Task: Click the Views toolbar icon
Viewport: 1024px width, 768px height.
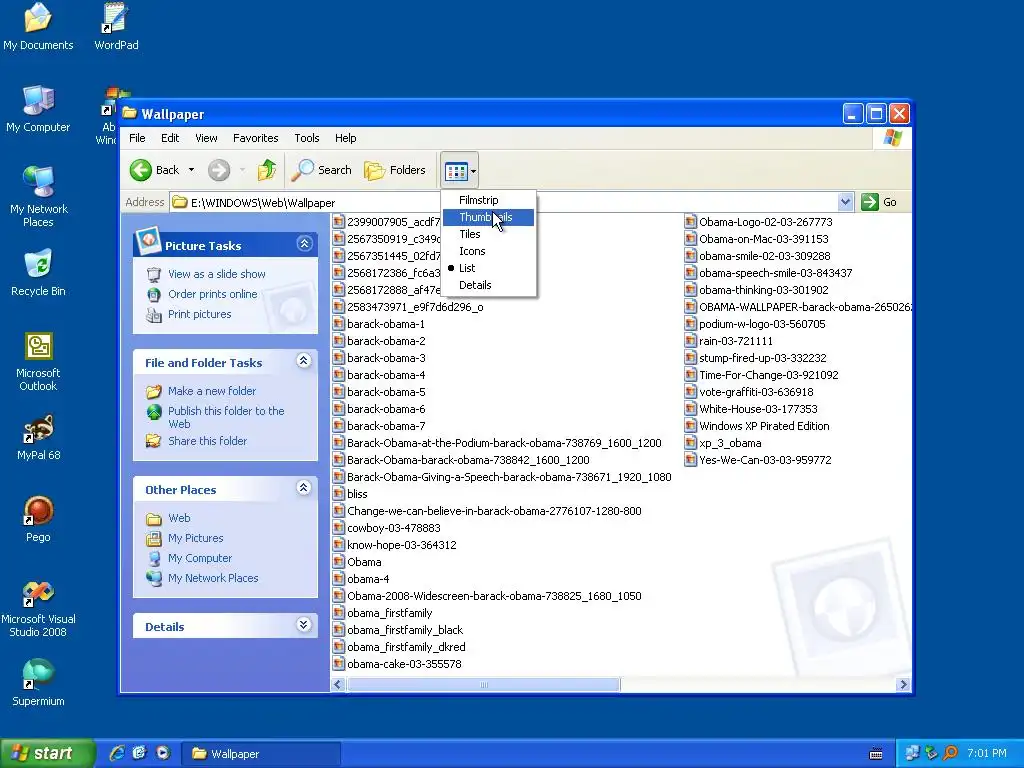Action: [x=456, y=171]
